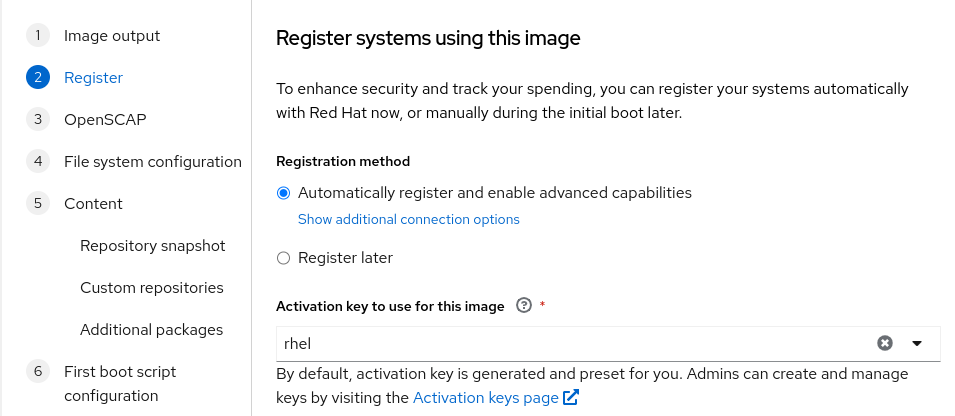
Task: Select Automatically register and enable advanced capabilities
Action: click(x=283, y=193)
